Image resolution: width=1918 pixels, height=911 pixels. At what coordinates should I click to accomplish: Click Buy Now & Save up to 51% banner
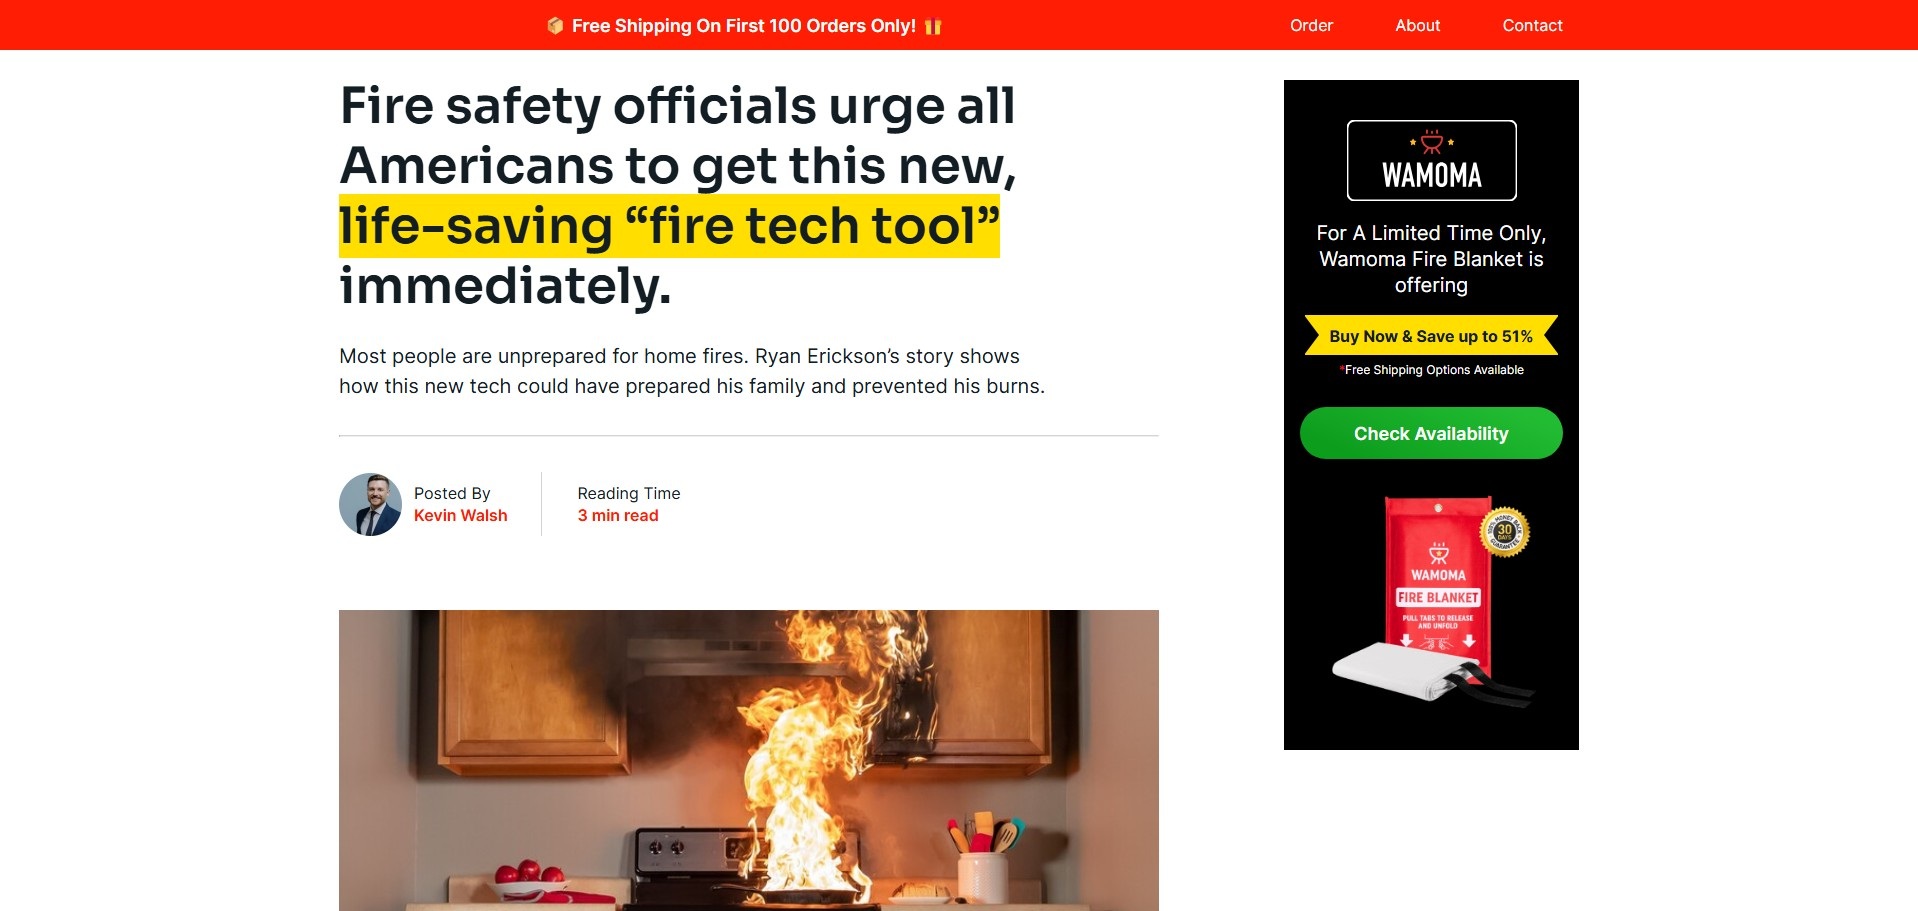click(x=1431, y=336)
